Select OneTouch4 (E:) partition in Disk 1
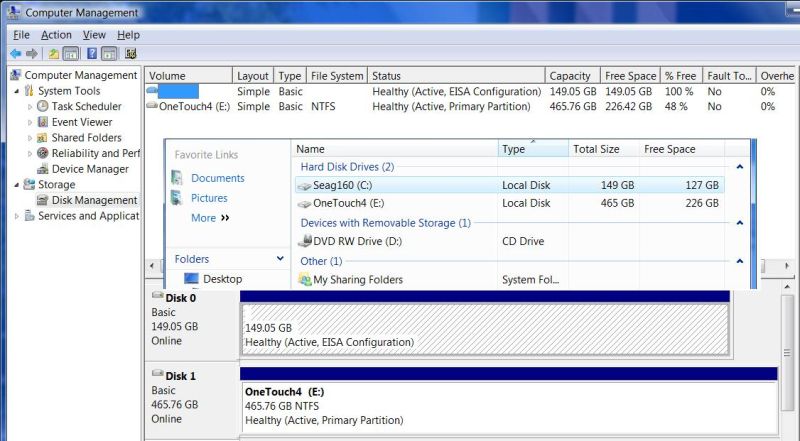This screenshot has width=800, height=441. (x=509, y=407)
